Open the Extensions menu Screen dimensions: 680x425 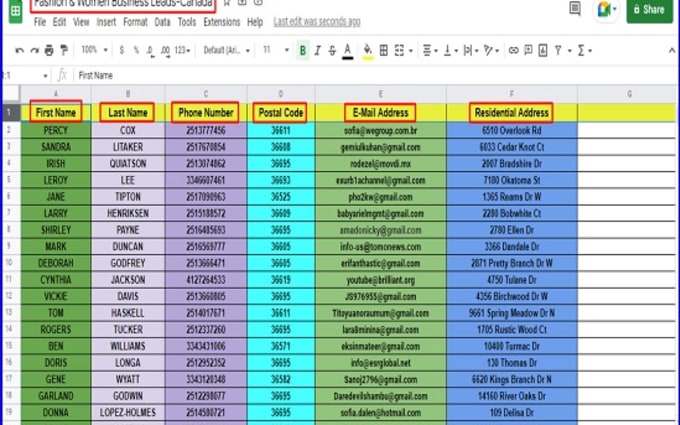(222, 22)
